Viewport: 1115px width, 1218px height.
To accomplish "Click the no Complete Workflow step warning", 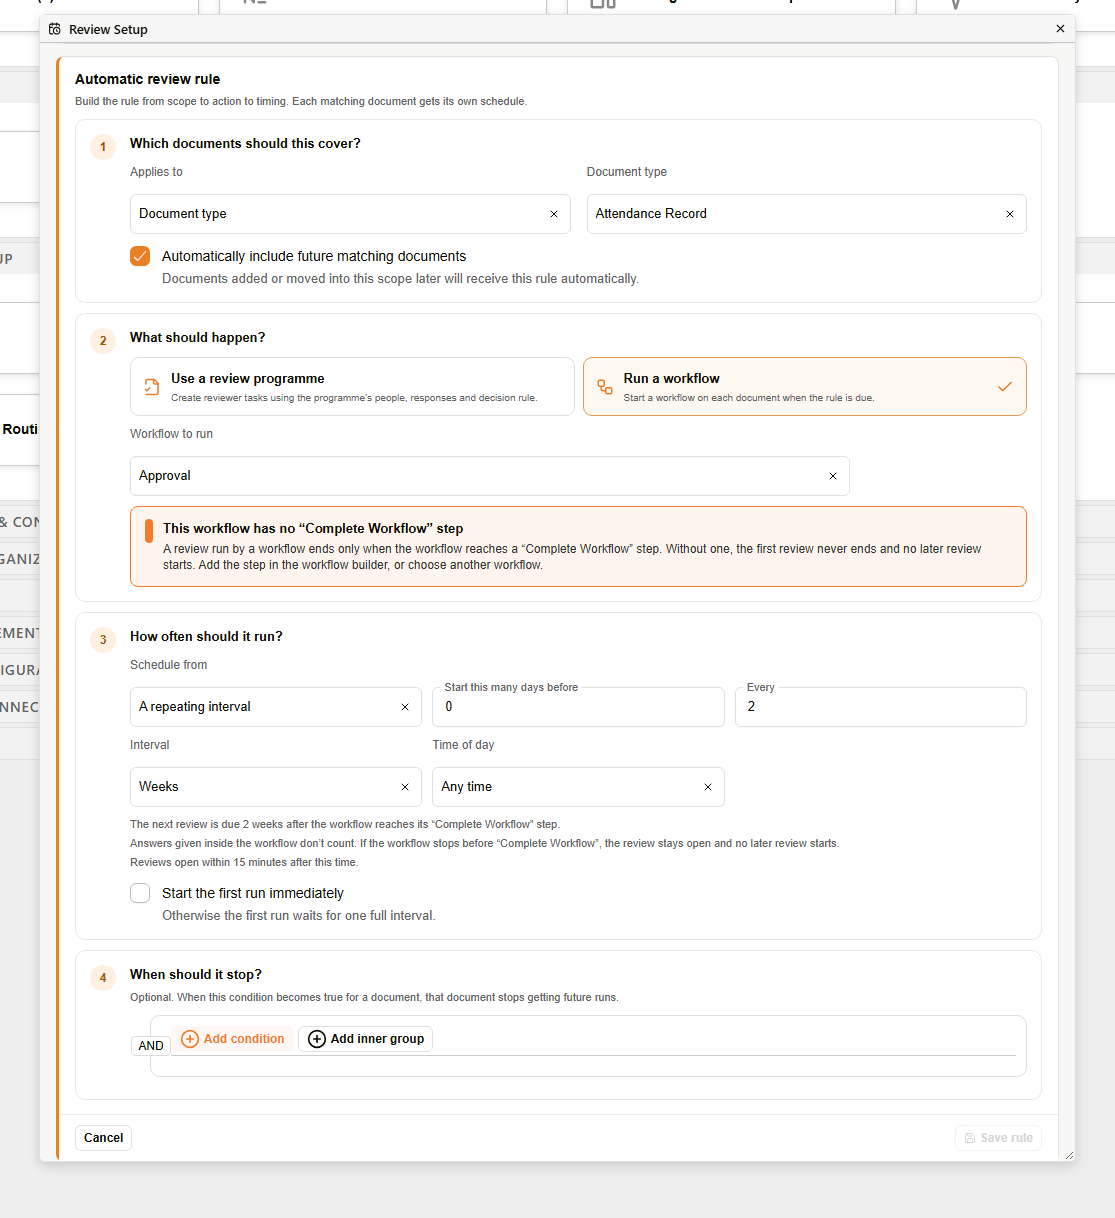I will coord(578,546).
